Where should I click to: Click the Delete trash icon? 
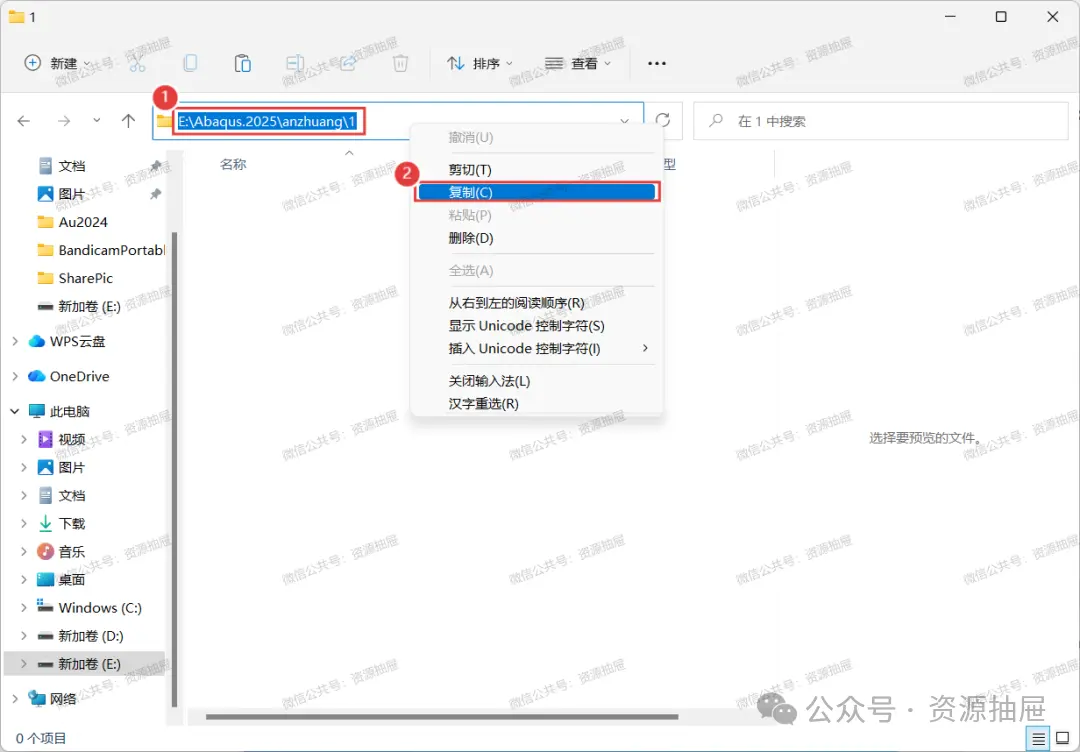(400, 63)
